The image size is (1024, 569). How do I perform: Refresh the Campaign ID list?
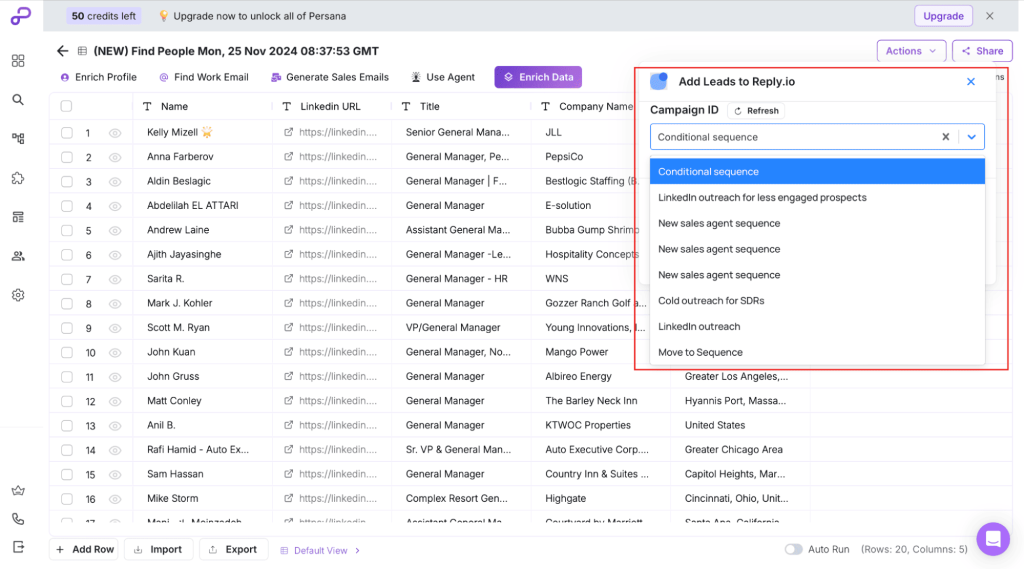tap(756, 111)
